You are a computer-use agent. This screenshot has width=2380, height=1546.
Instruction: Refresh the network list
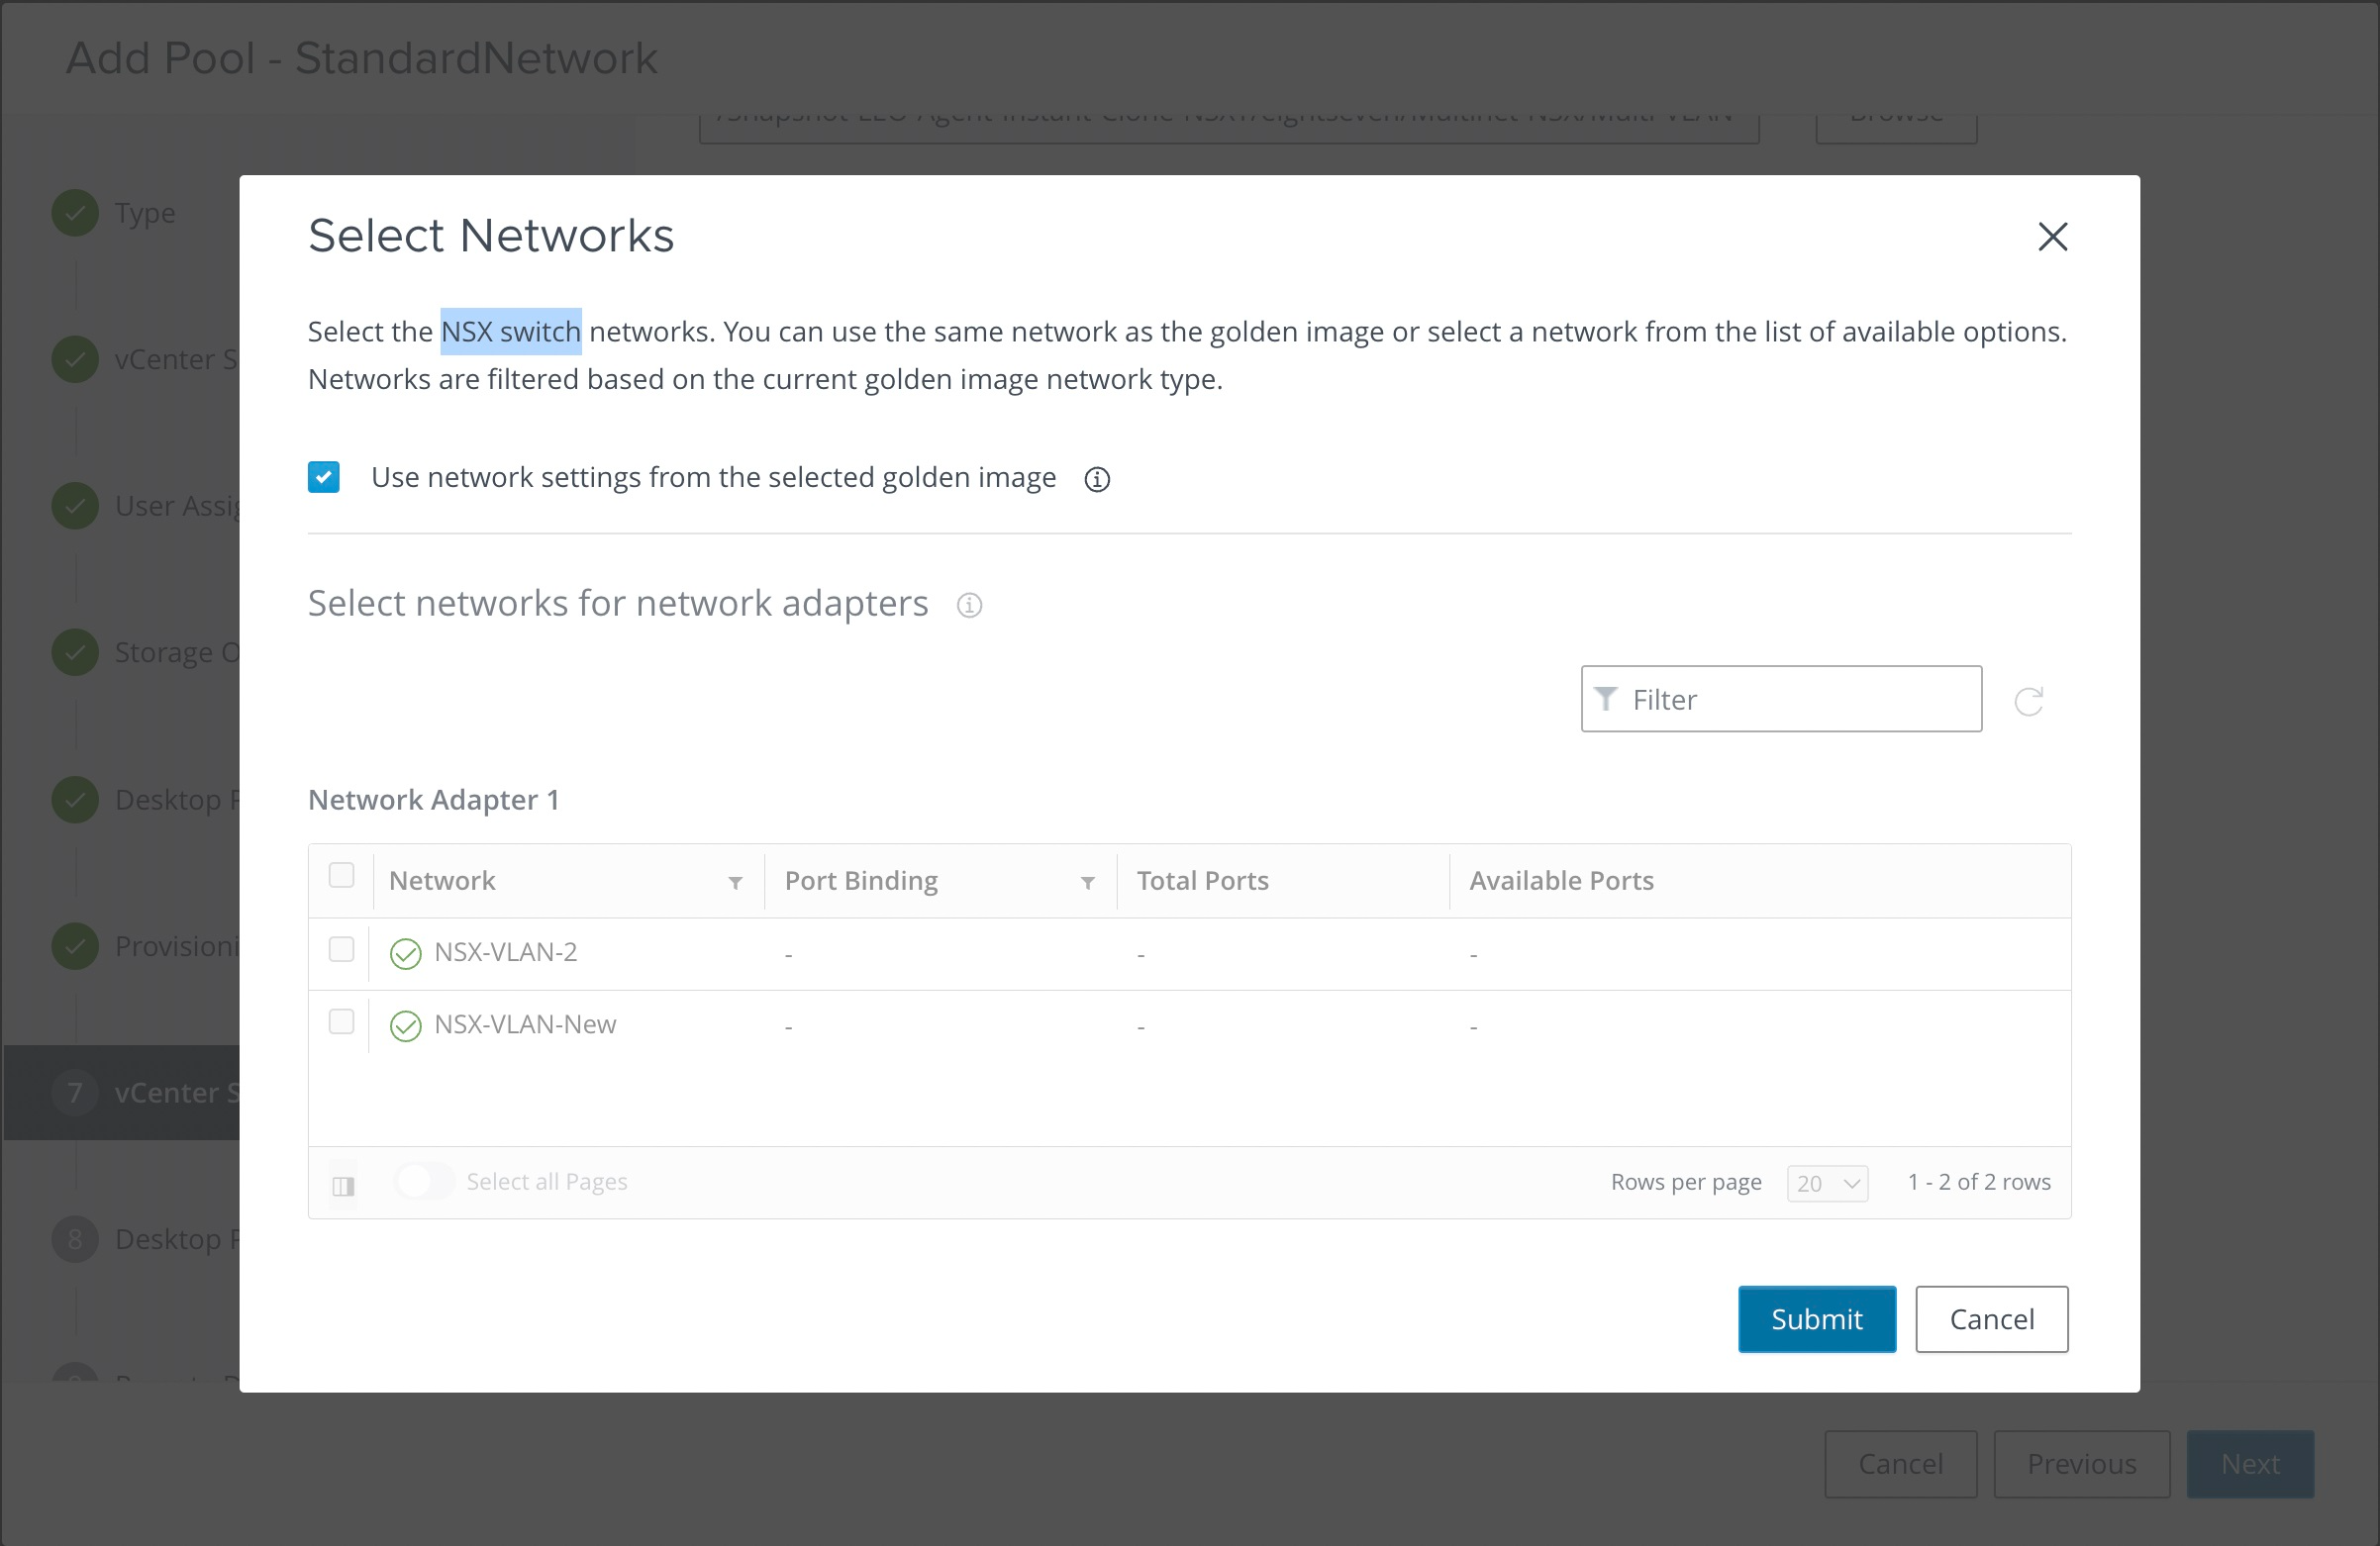click(x=2030, y=700)
